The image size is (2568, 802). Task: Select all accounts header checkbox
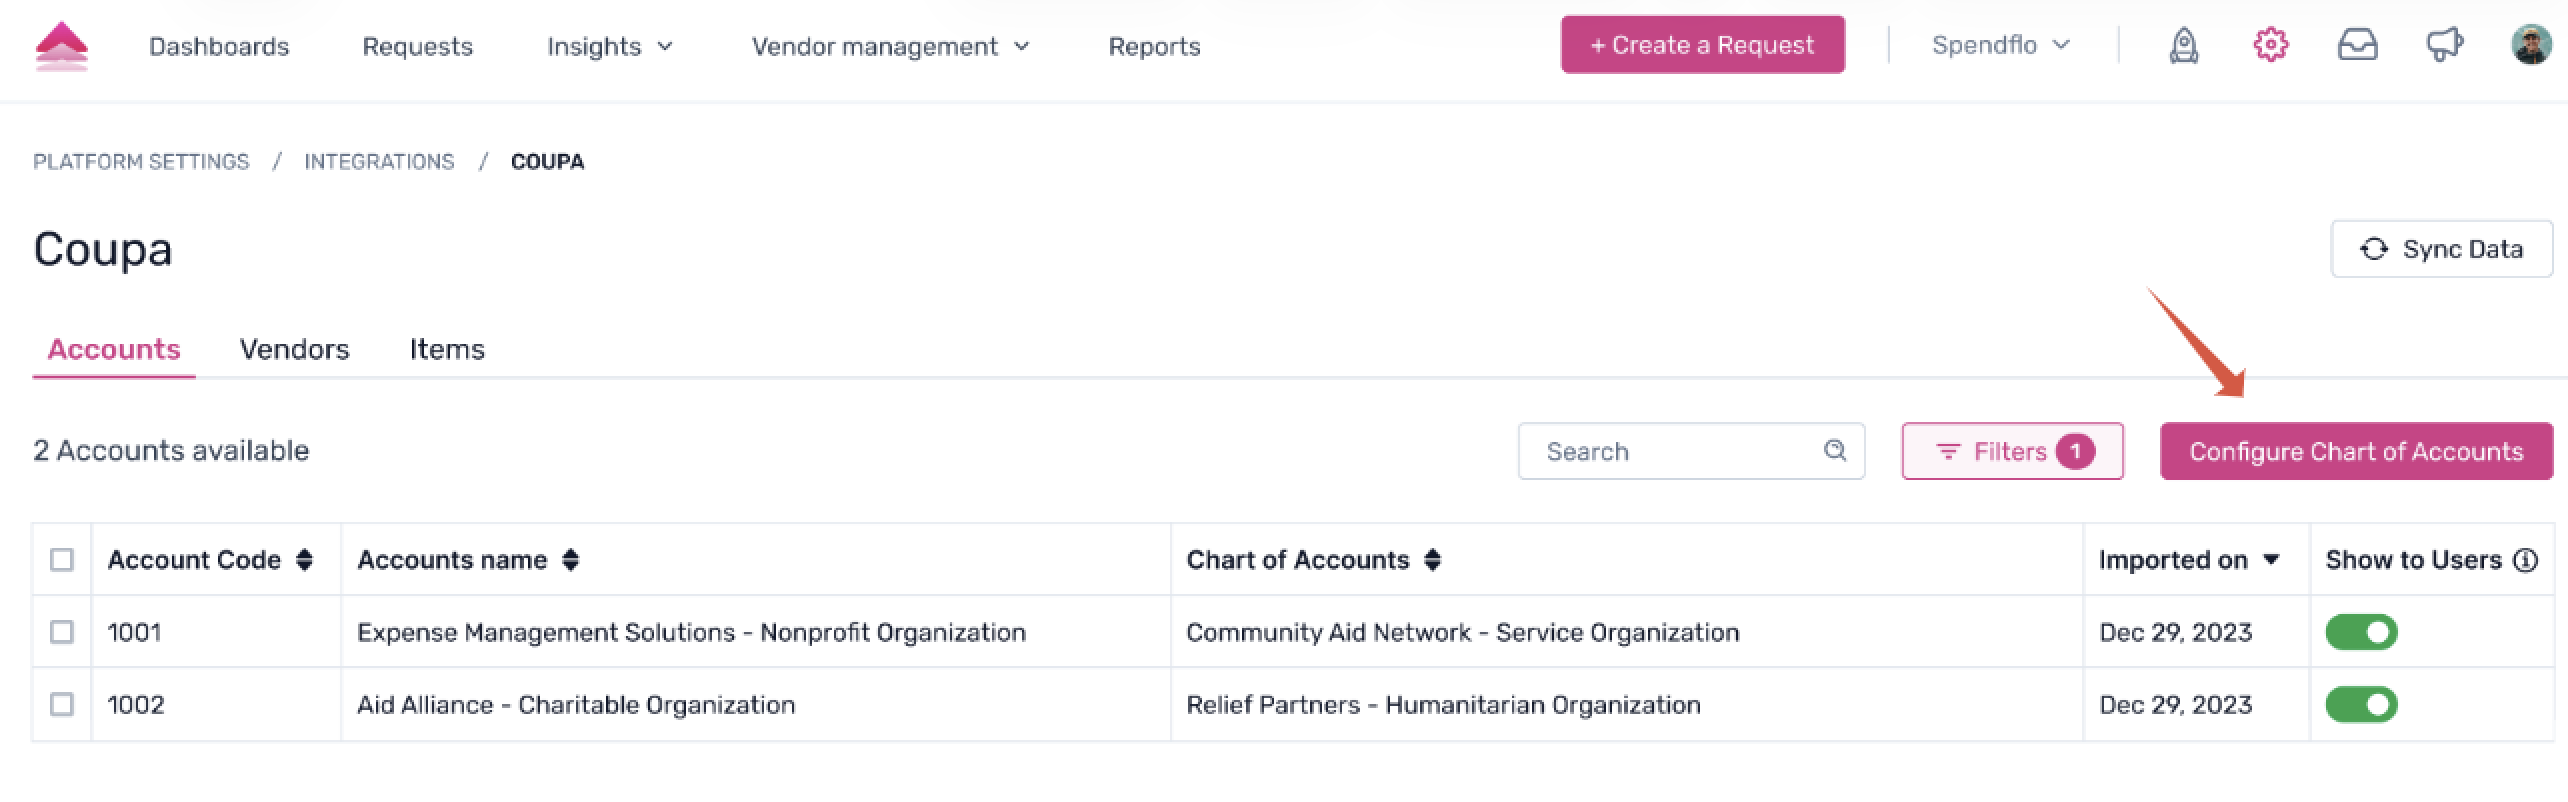click(x=62, y=560)
